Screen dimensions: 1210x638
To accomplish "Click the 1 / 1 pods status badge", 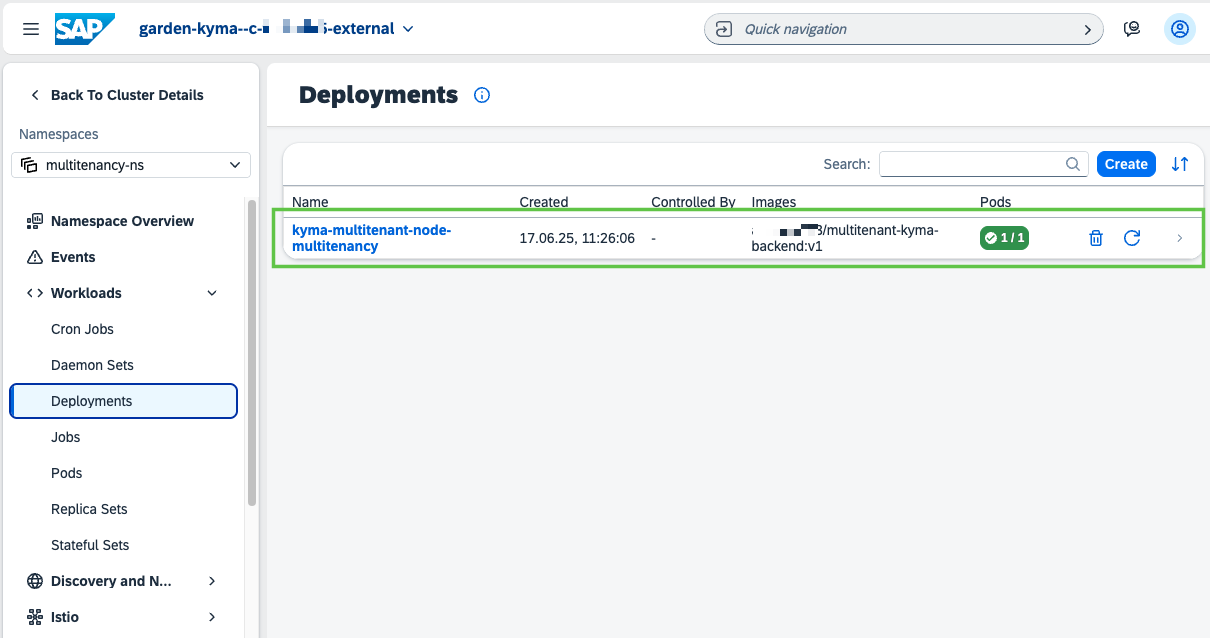I will point(1005,238).
